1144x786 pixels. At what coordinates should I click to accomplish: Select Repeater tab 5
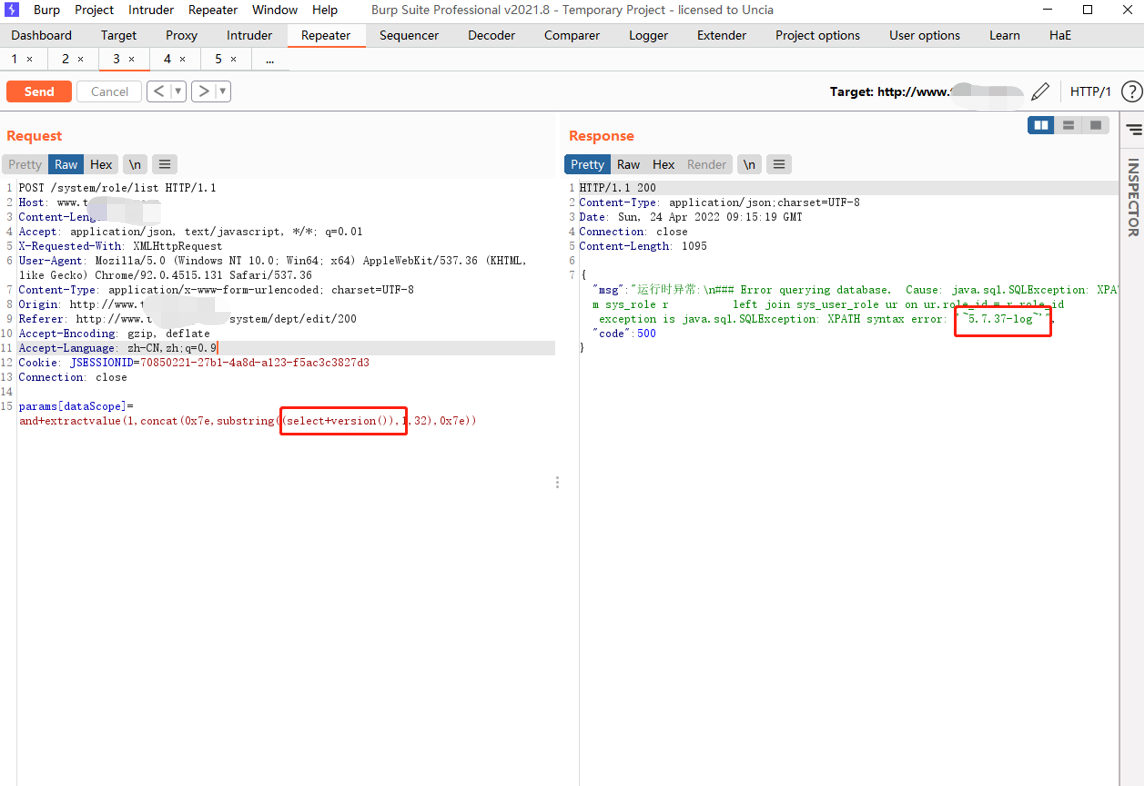pos(218,59)
